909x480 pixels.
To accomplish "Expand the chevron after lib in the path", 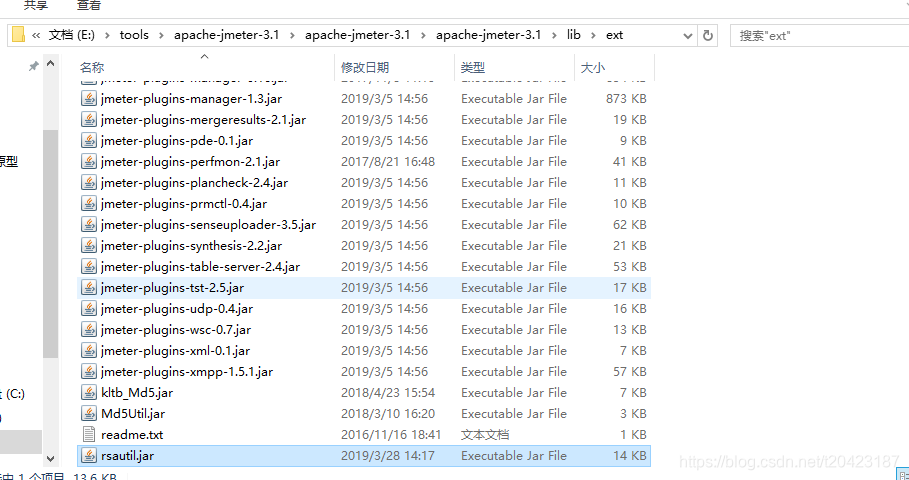I will (x=593, y=35).
